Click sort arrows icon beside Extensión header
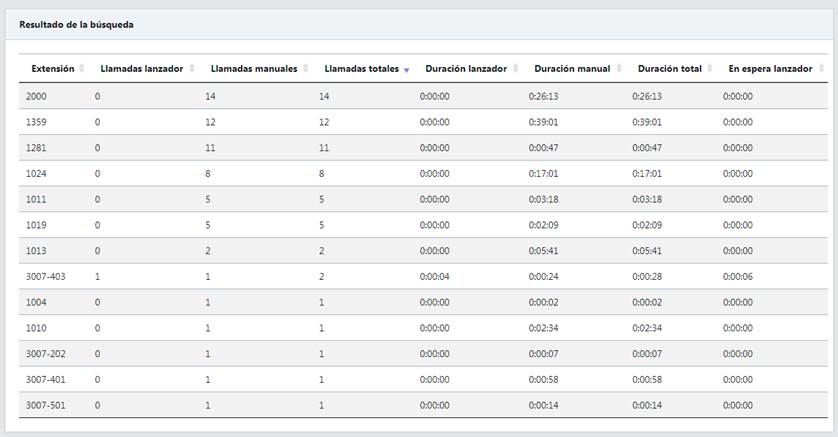Viewport: 838px width, 437px height. tap(82, 69)
